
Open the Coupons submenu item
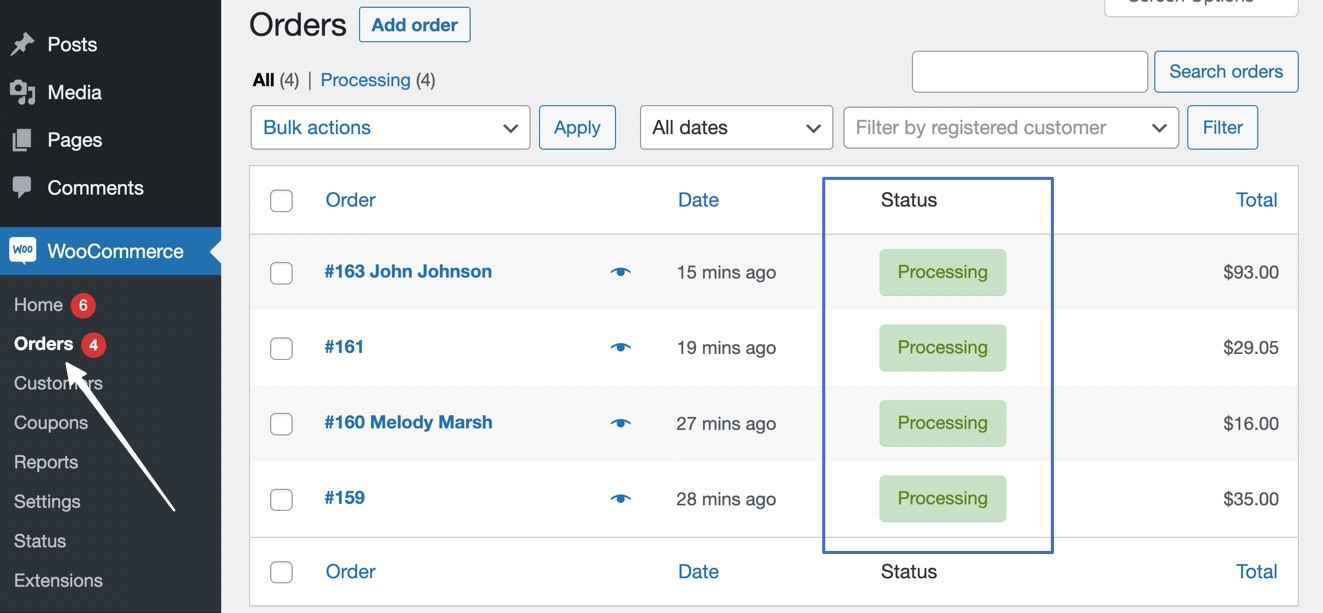51,423
